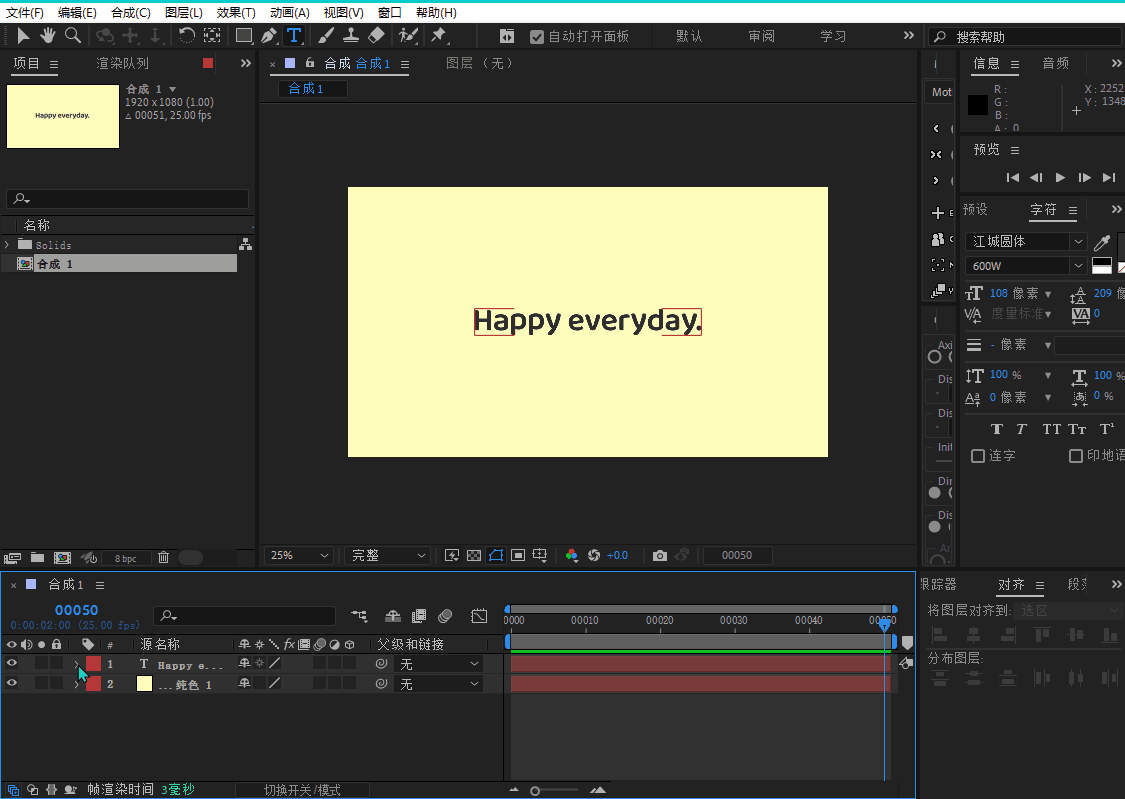Select the Brush tool
Image resolution: width=1125 pixels, height=799 pixels.
coord(326,36)
